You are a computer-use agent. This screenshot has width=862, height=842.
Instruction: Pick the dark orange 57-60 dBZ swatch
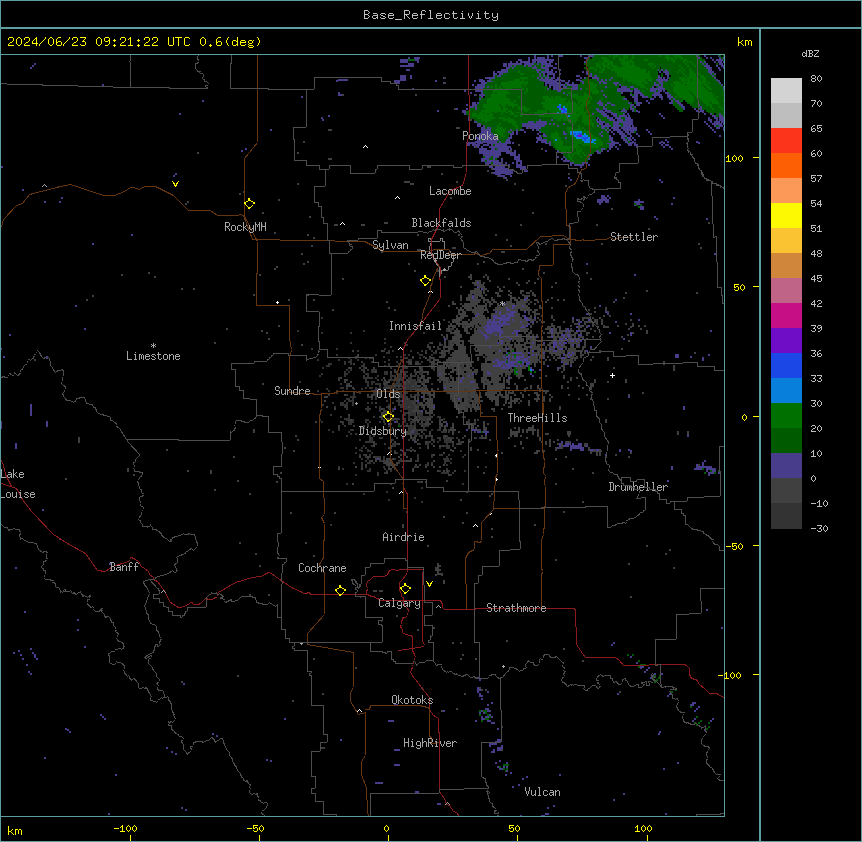click(786, 165)
